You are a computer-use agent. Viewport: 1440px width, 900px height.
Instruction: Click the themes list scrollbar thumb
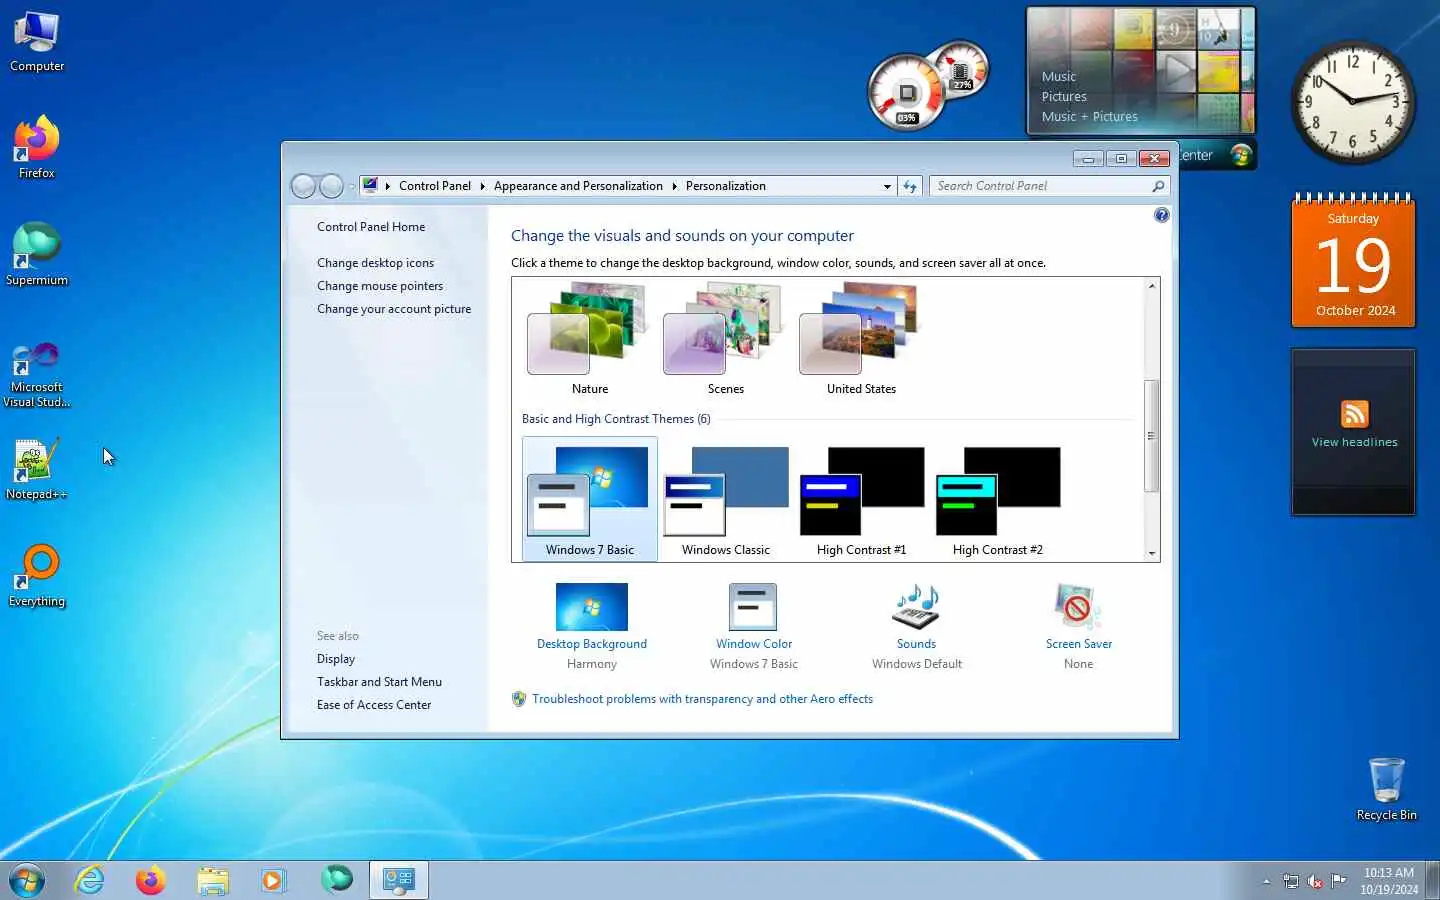pyautogui.click(x=1151, y=436)
